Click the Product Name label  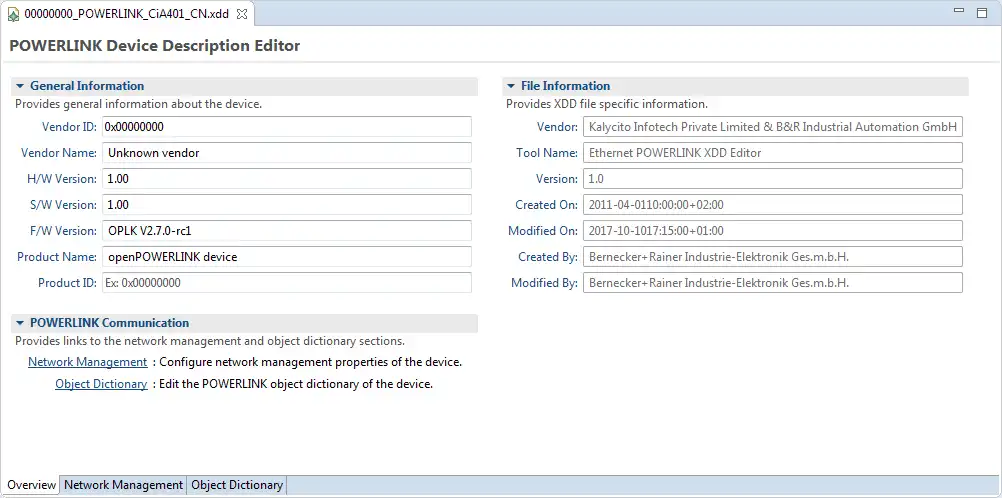56,256
